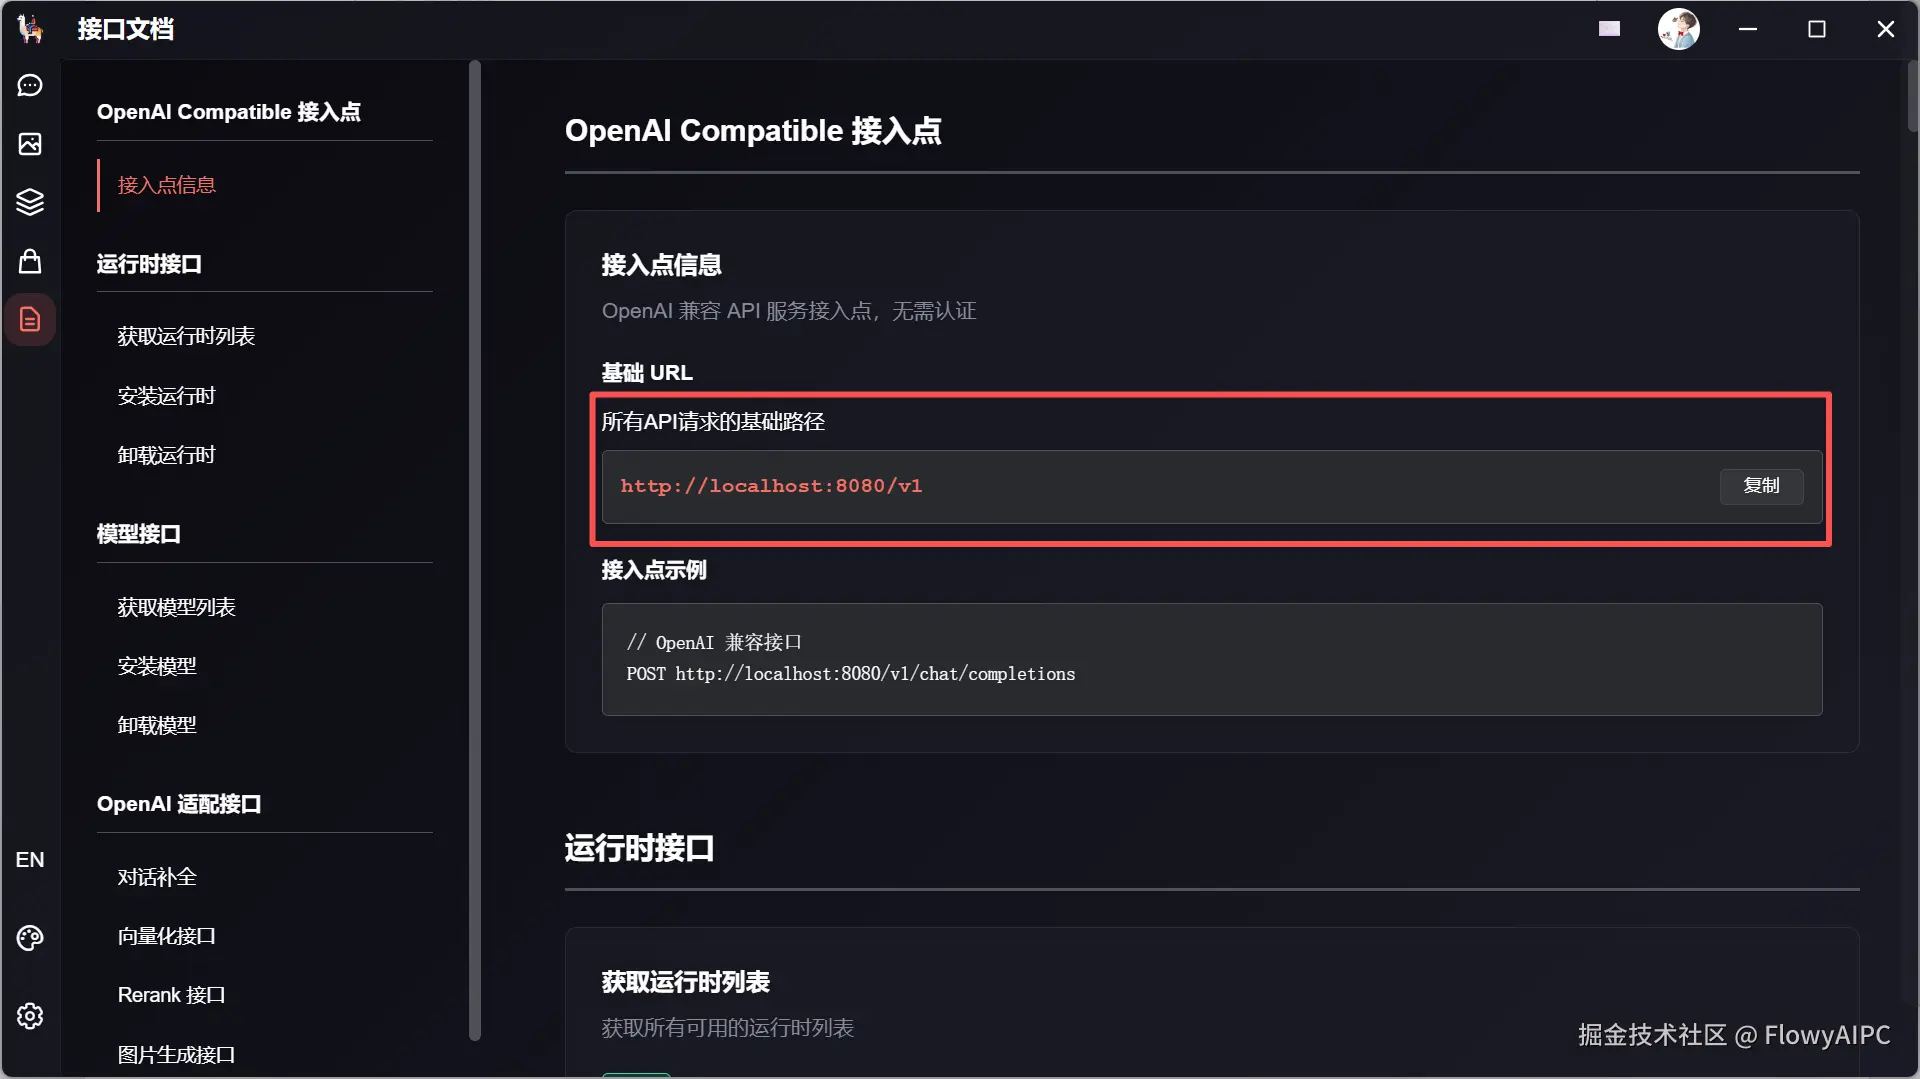Copy the base URL with 复制 button
Viewport: 1920px width, 1079px height.
click(1761, 486)
